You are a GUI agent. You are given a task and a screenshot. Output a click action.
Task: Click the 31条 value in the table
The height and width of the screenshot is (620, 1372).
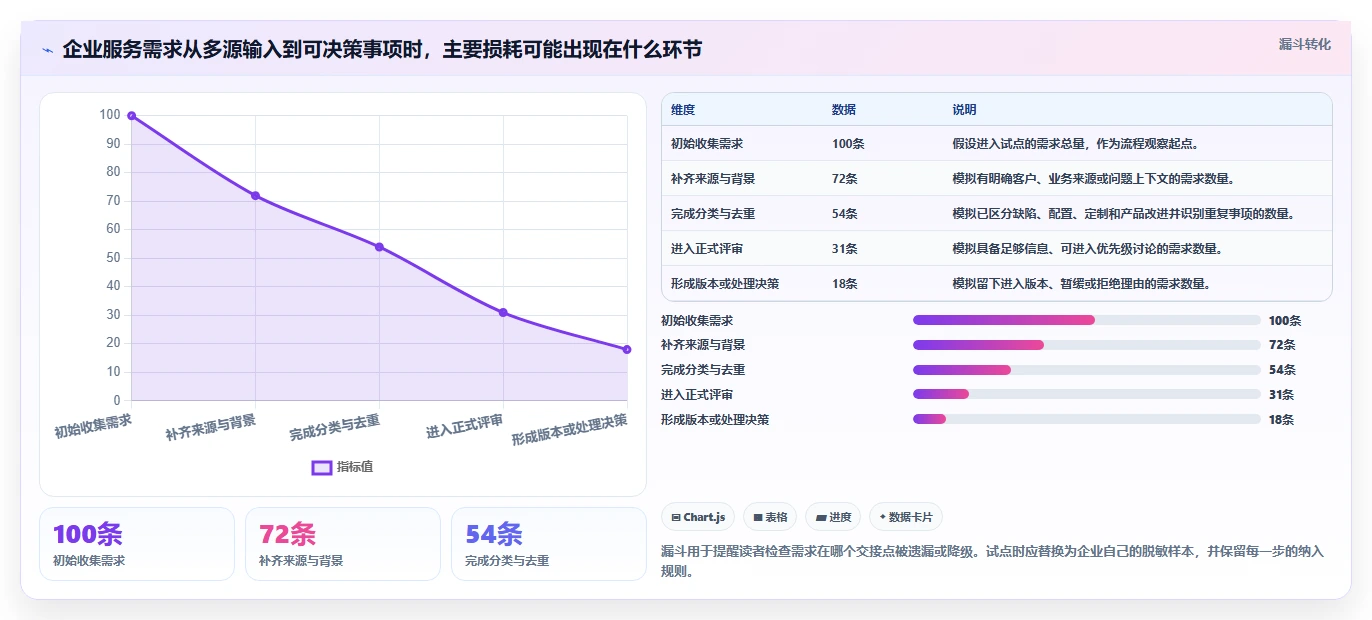click(845, 249)
